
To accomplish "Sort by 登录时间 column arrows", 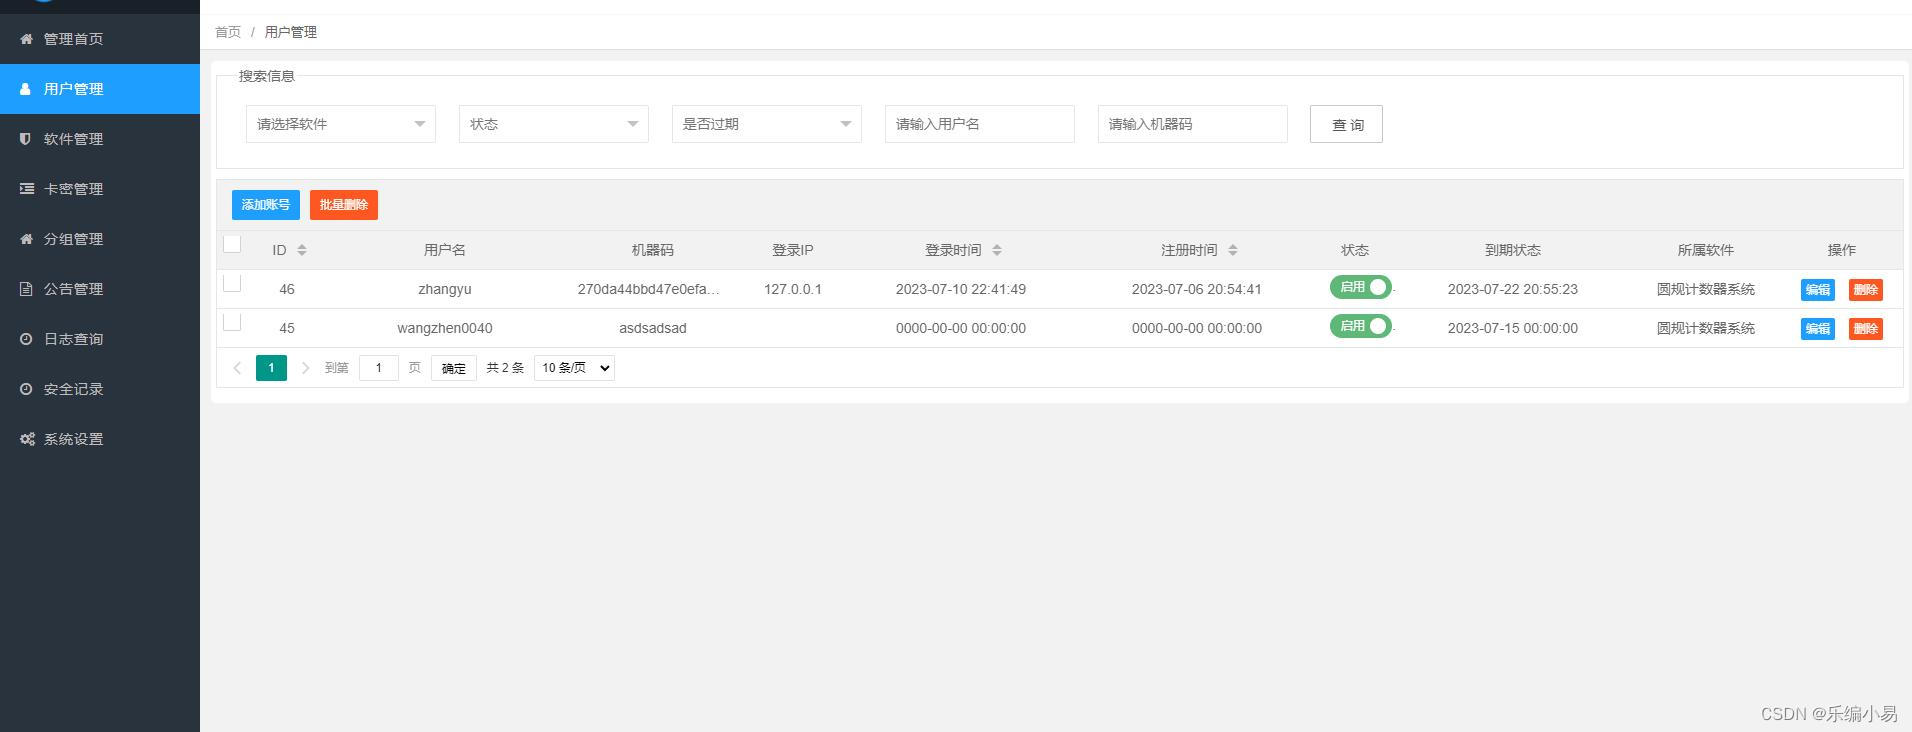I will [x=997, y=250].
